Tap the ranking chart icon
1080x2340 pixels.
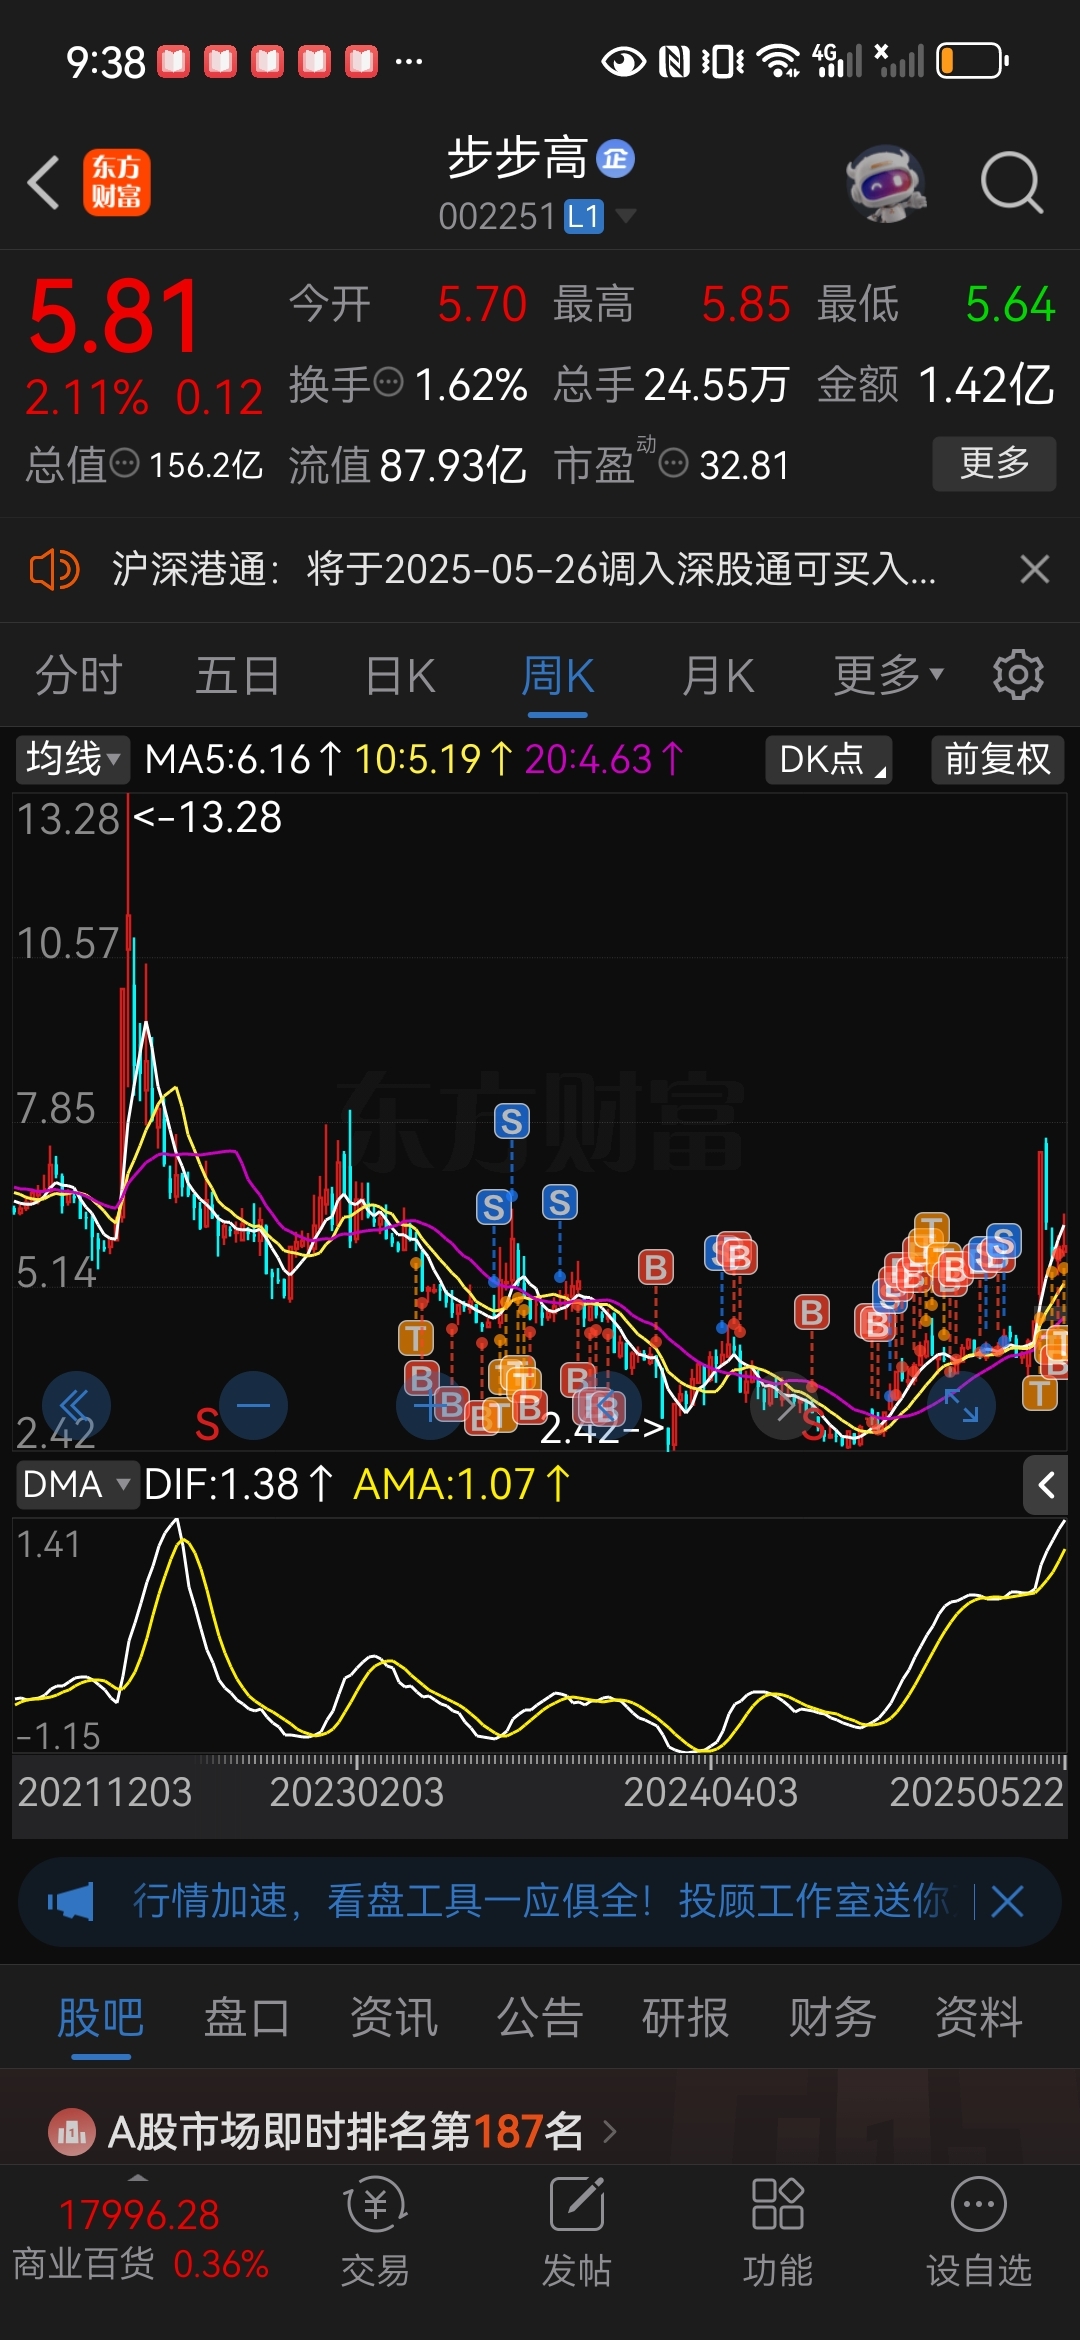71,2132
